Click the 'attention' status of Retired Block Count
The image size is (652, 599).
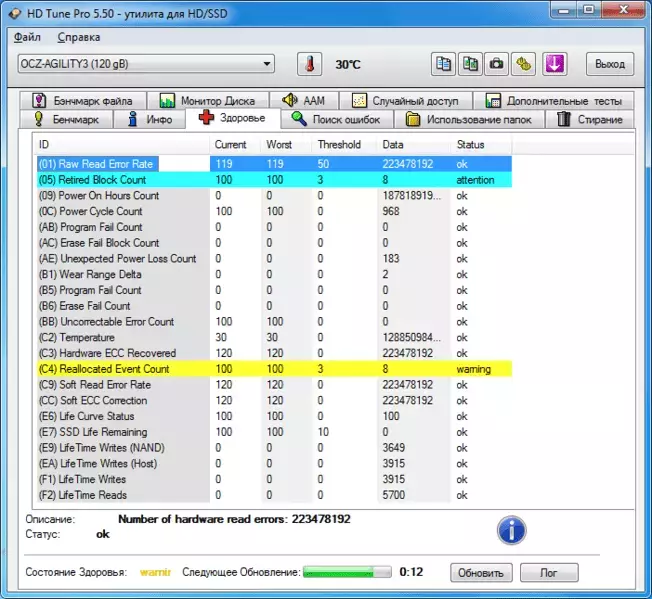point(475,180)
